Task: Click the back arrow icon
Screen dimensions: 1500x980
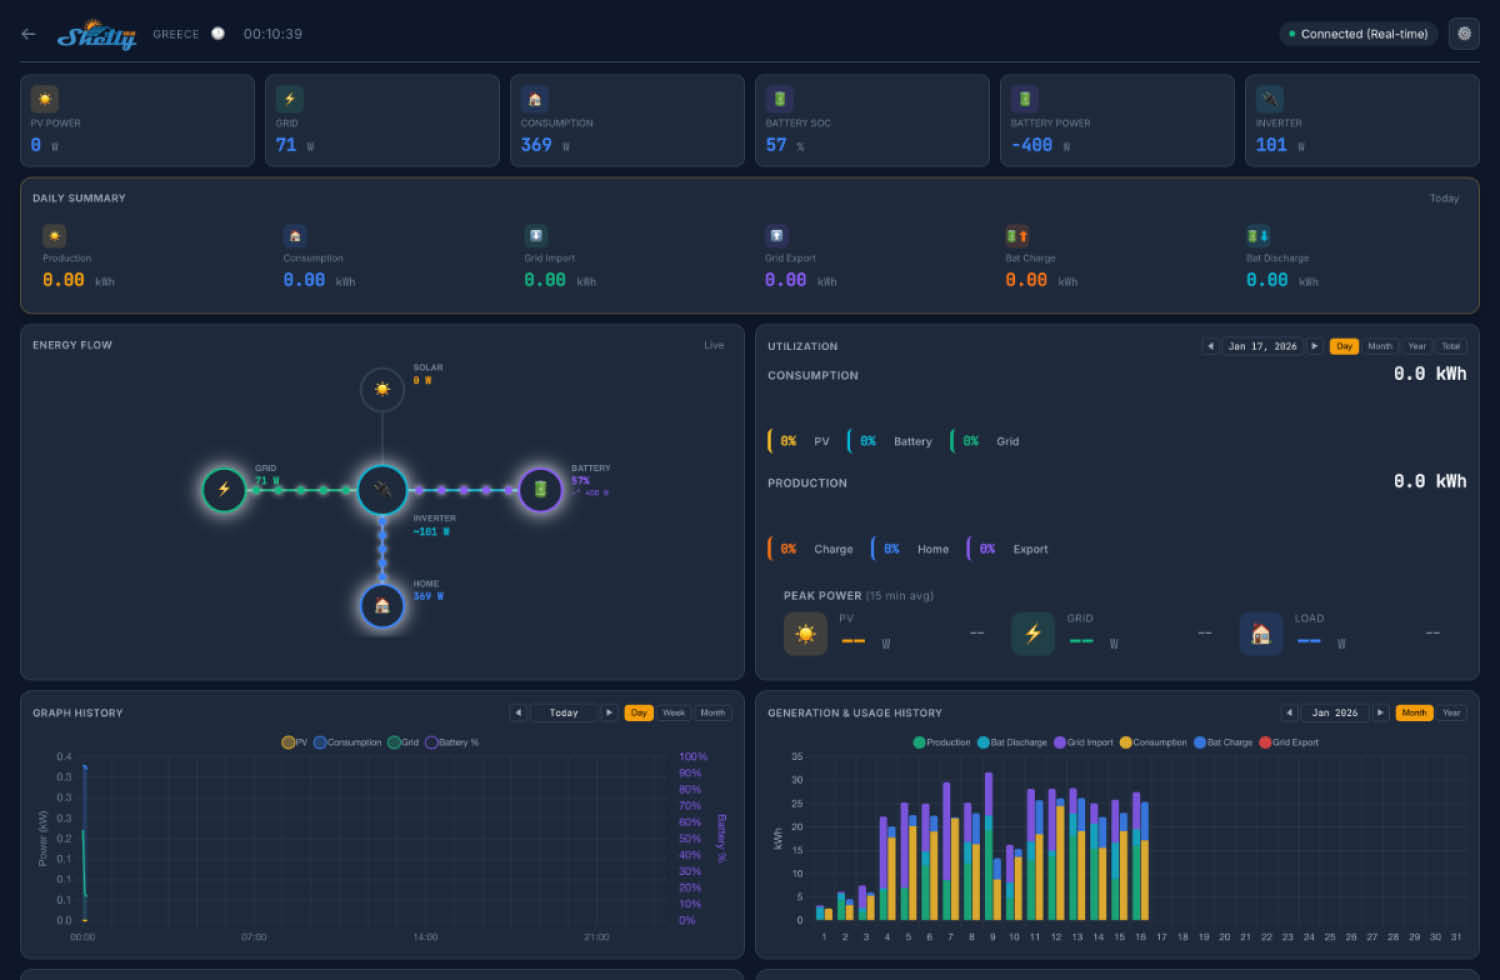Action: pos(28,34)
